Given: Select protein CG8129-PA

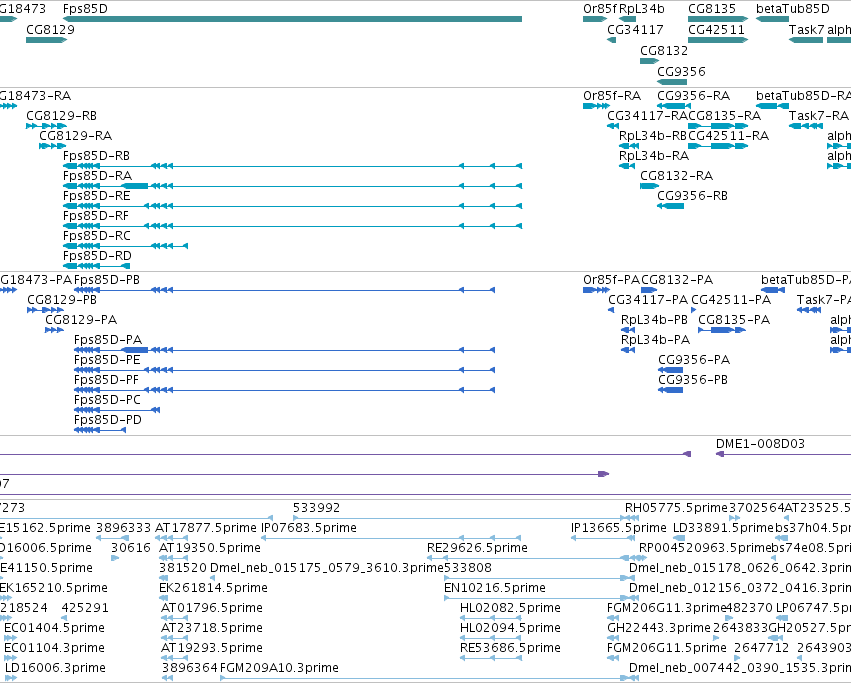Looking at the screenshot, I should (x=81, y=321).
